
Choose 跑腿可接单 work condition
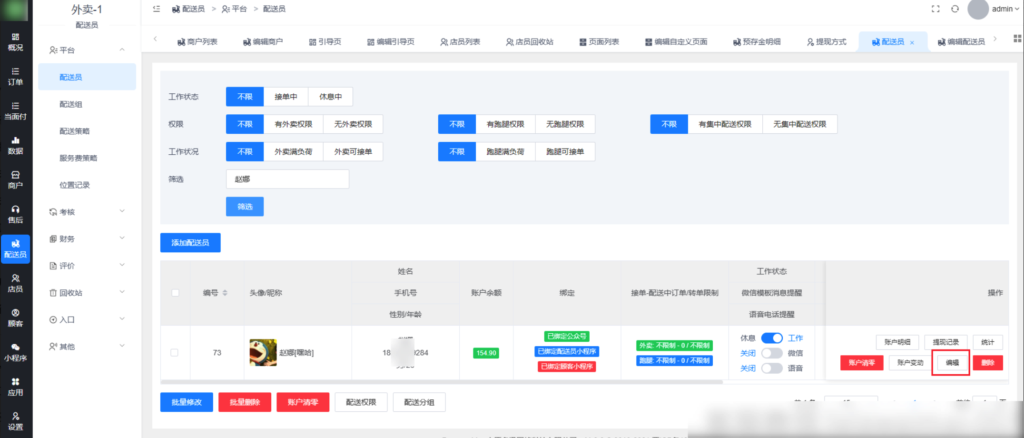pyautogui.click(x=565, y=151)
